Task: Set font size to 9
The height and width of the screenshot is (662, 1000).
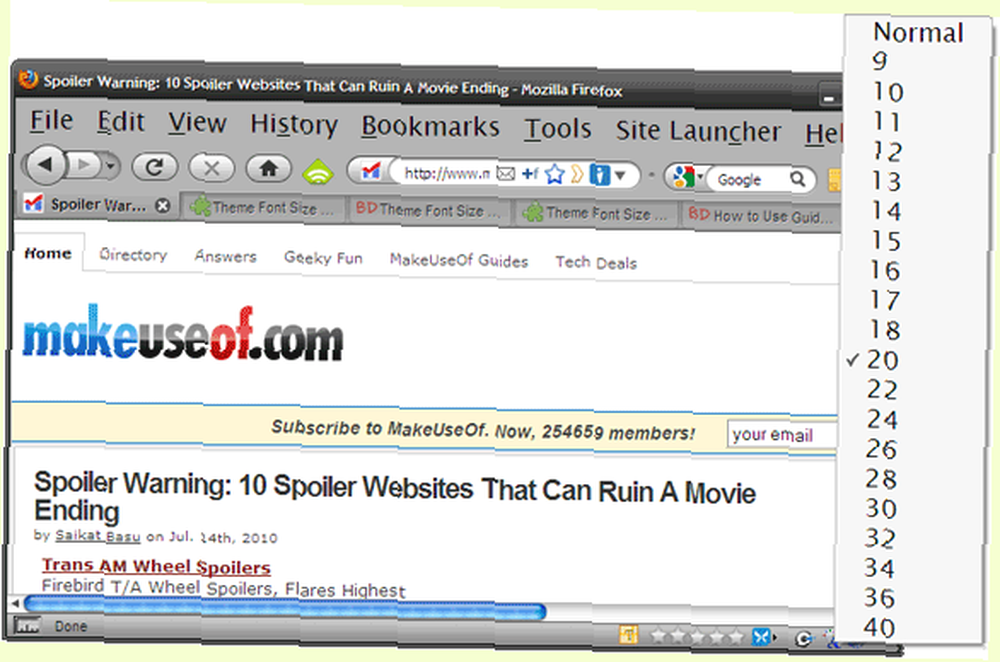Action: pyautogui.click(x=881, y=61)
